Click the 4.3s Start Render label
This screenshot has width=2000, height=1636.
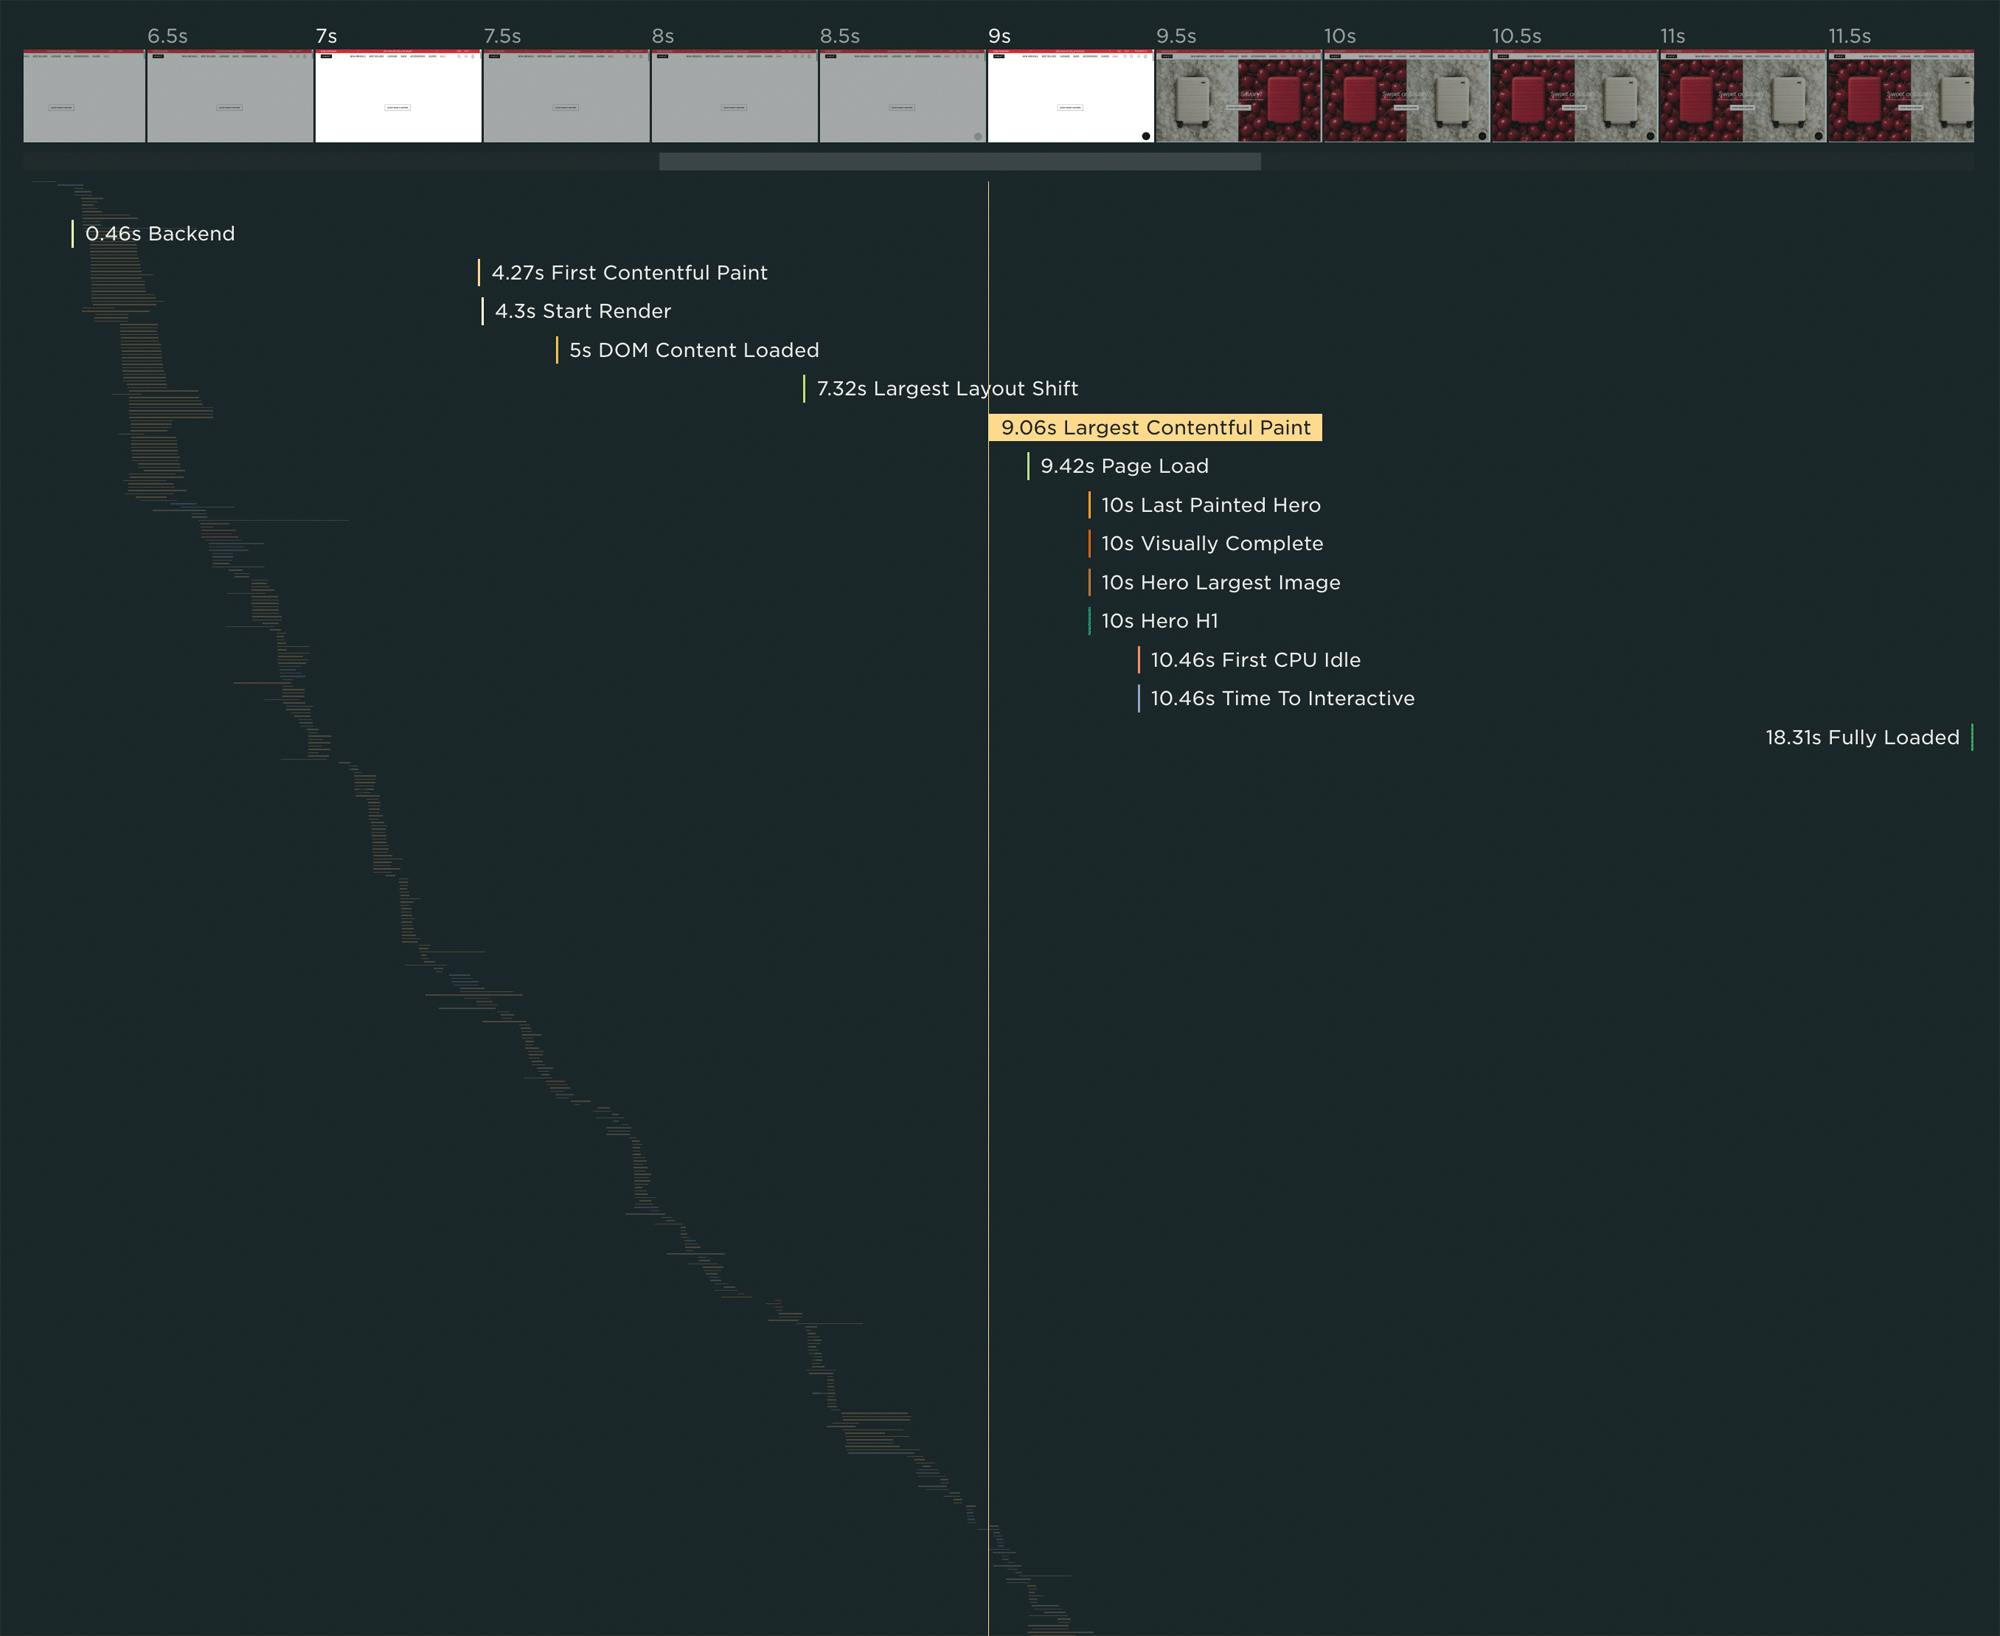(x=582, y=311)
